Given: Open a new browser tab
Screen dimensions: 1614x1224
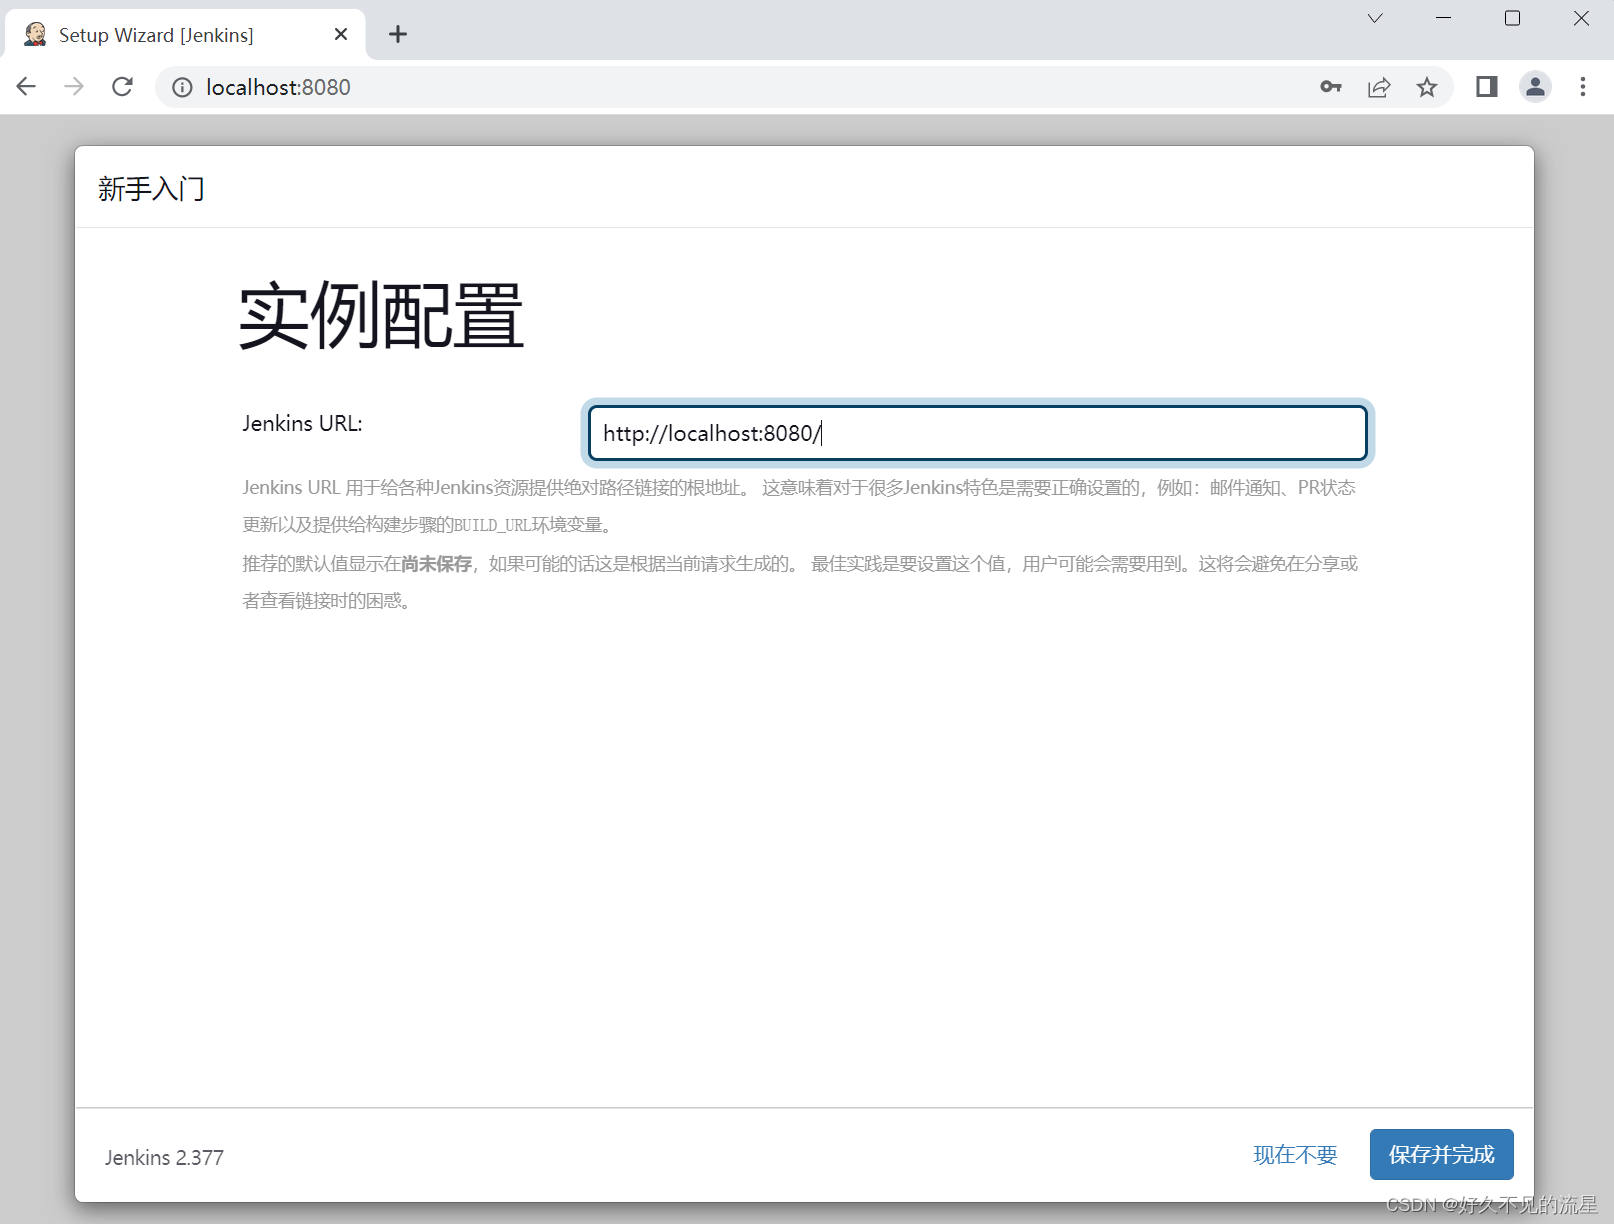Looking at the screenshot, I should pyautogui.click(x=397, y=34).
